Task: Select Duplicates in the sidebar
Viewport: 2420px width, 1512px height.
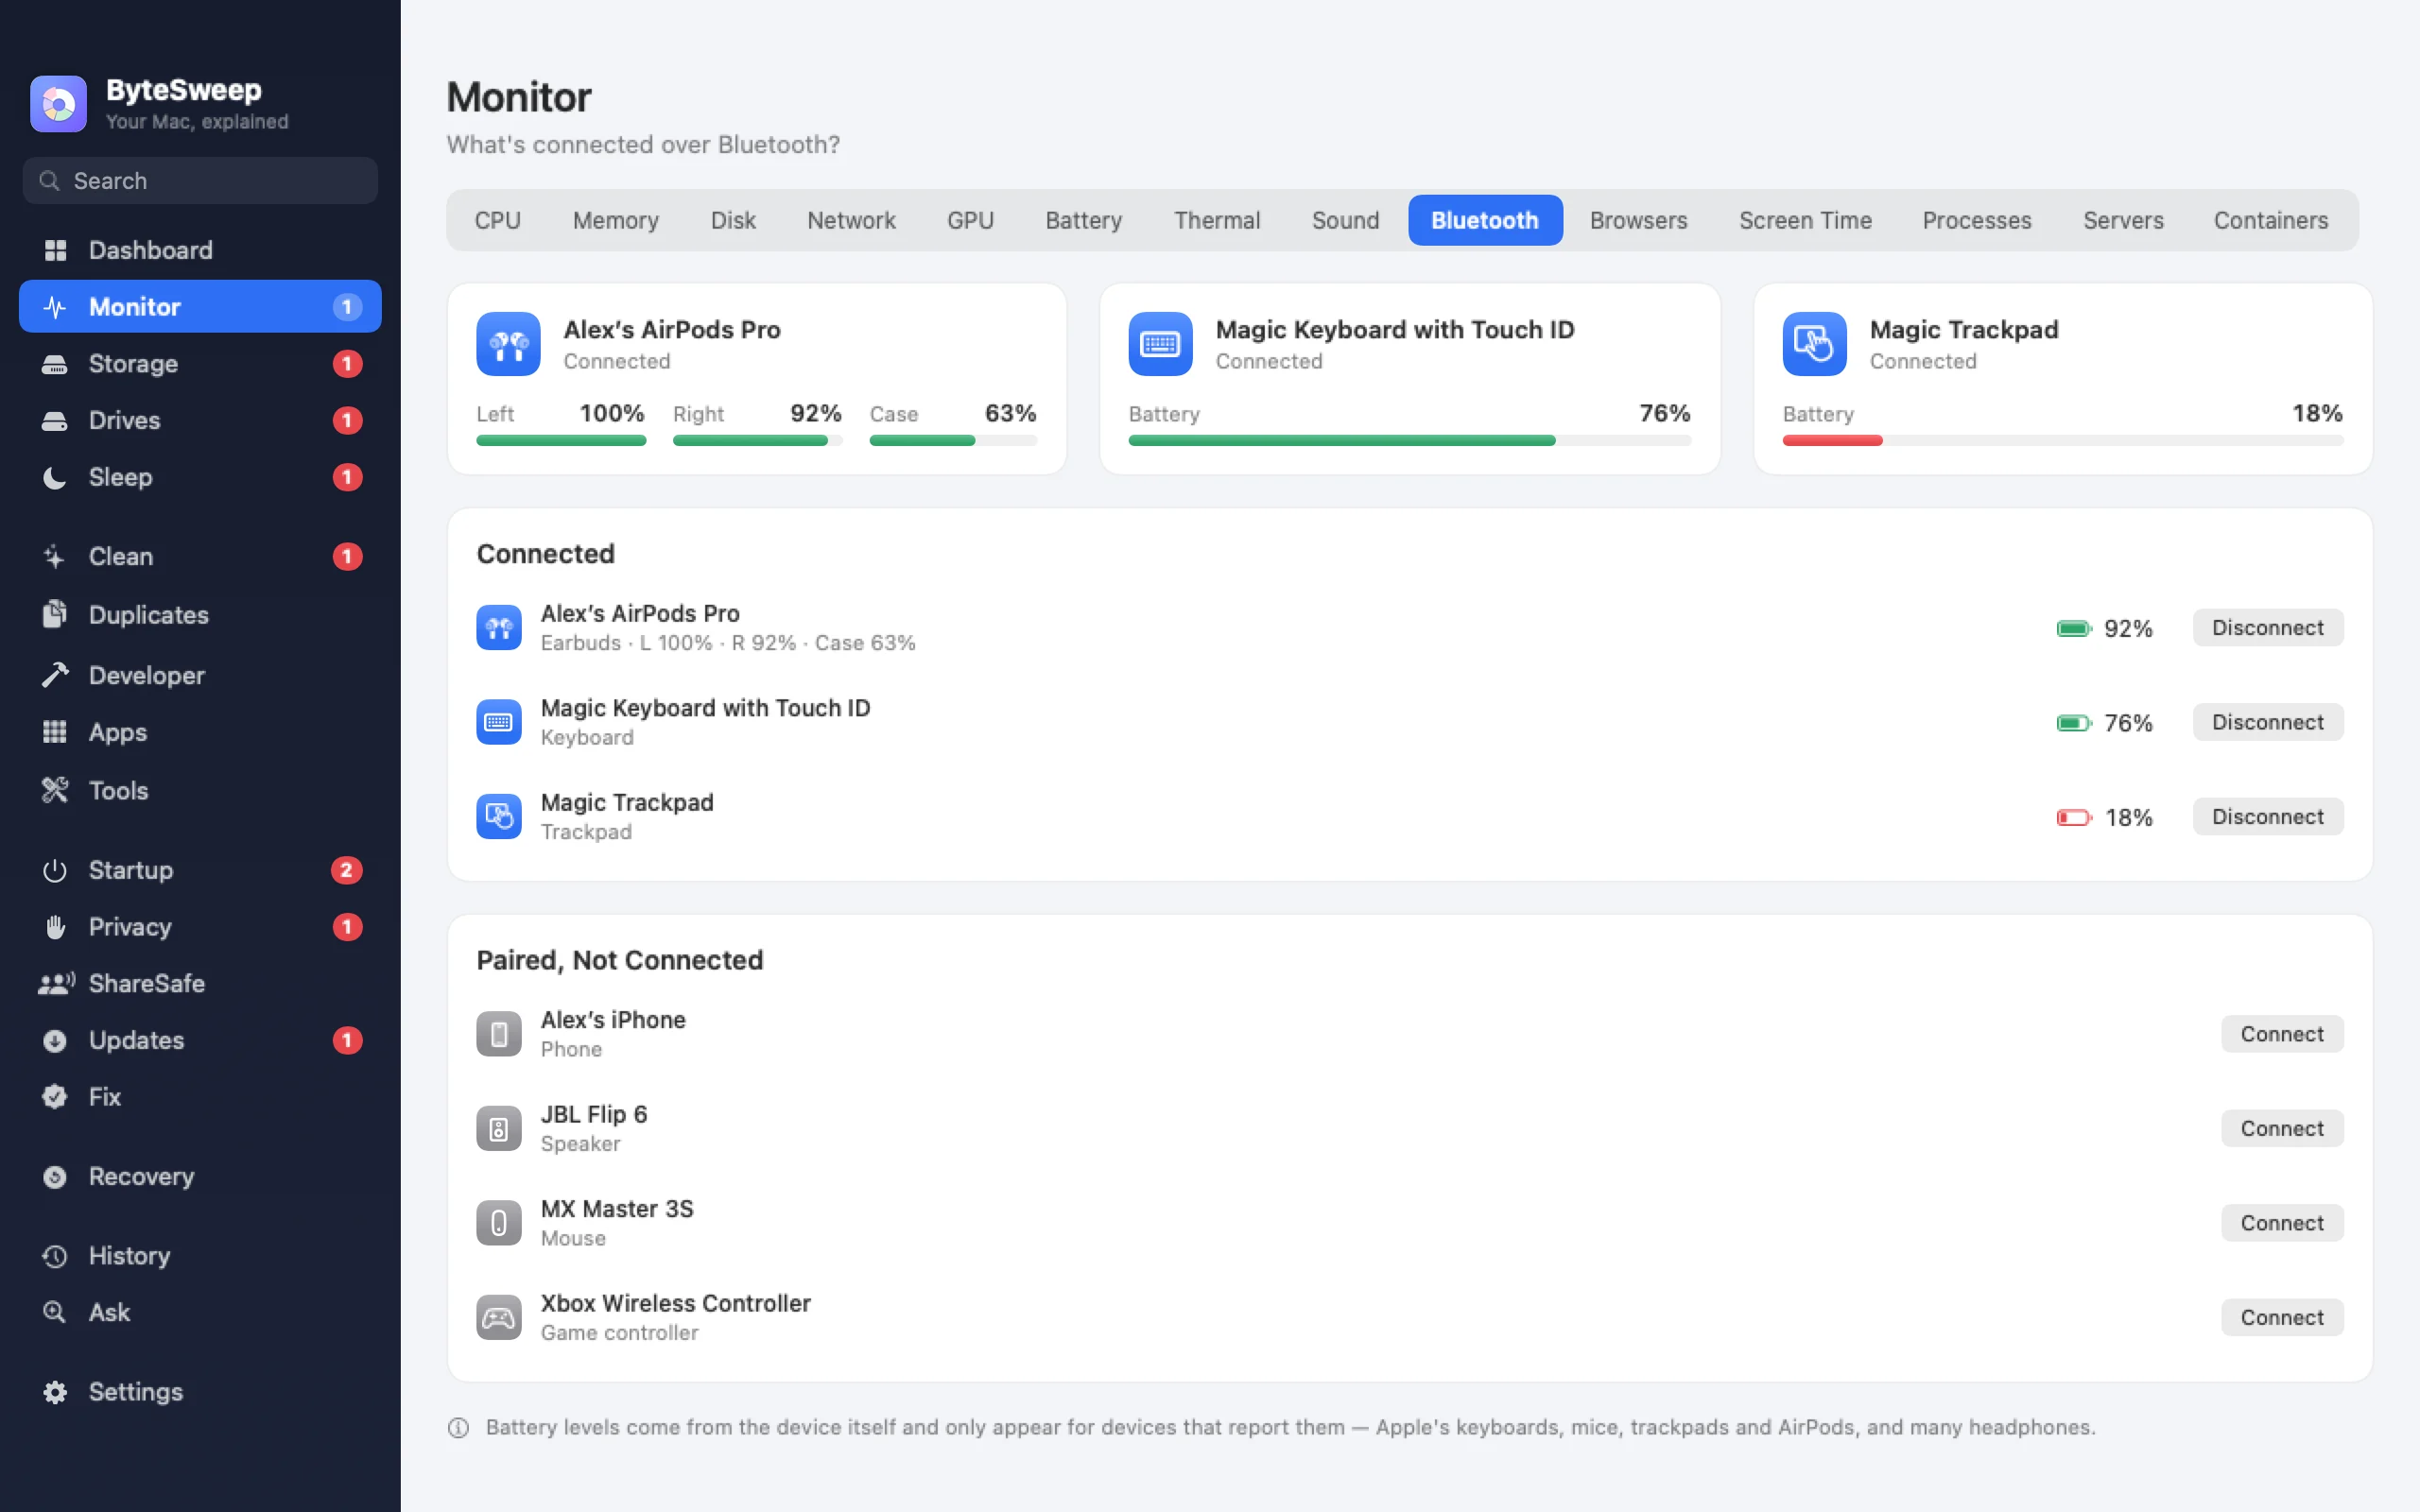Action: coord(200,615)
